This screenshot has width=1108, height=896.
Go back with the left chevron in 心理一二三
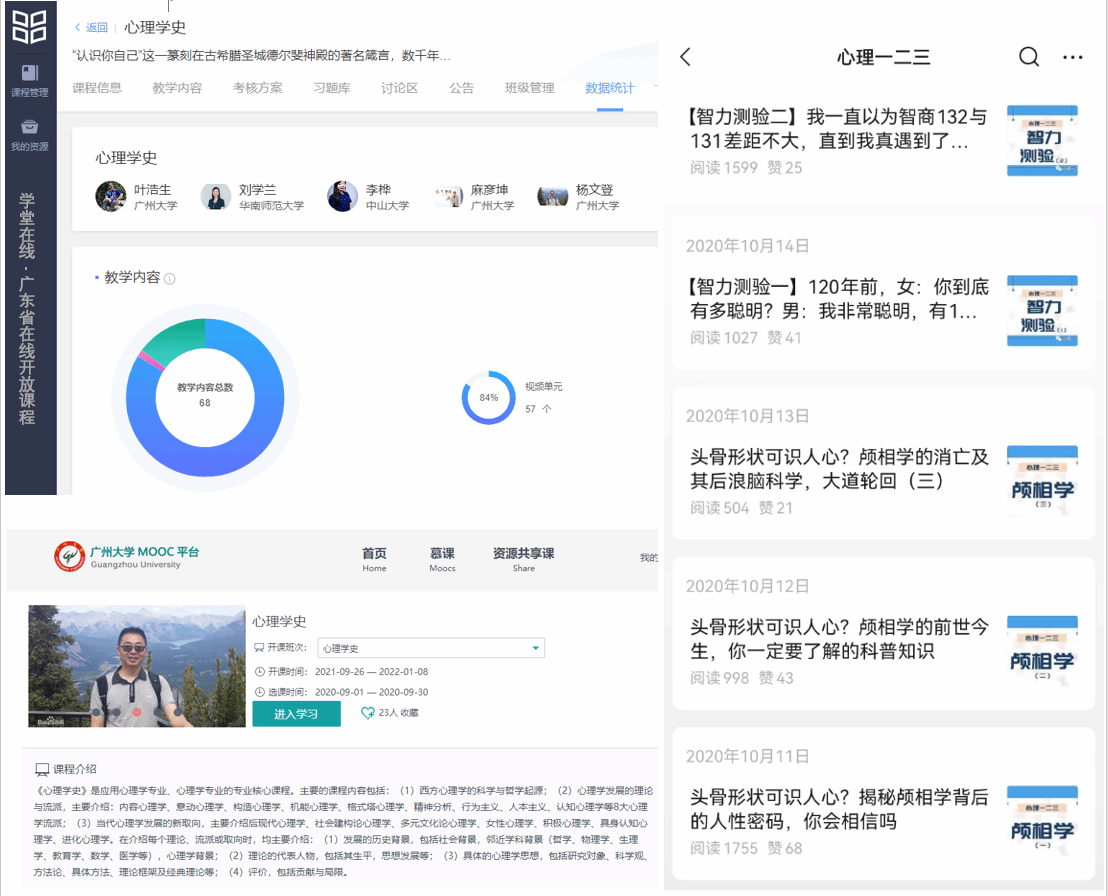(685, 57)
